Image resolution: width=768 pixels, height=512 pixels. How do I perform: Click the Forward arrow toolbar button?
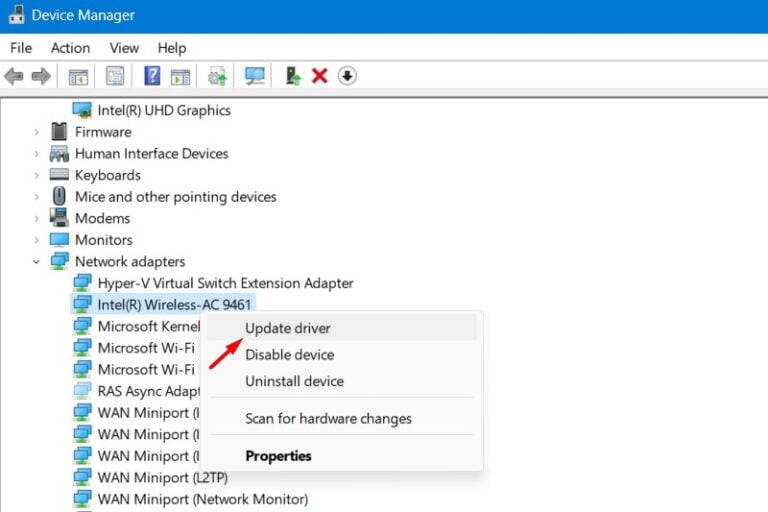click(x=41, y=76)
